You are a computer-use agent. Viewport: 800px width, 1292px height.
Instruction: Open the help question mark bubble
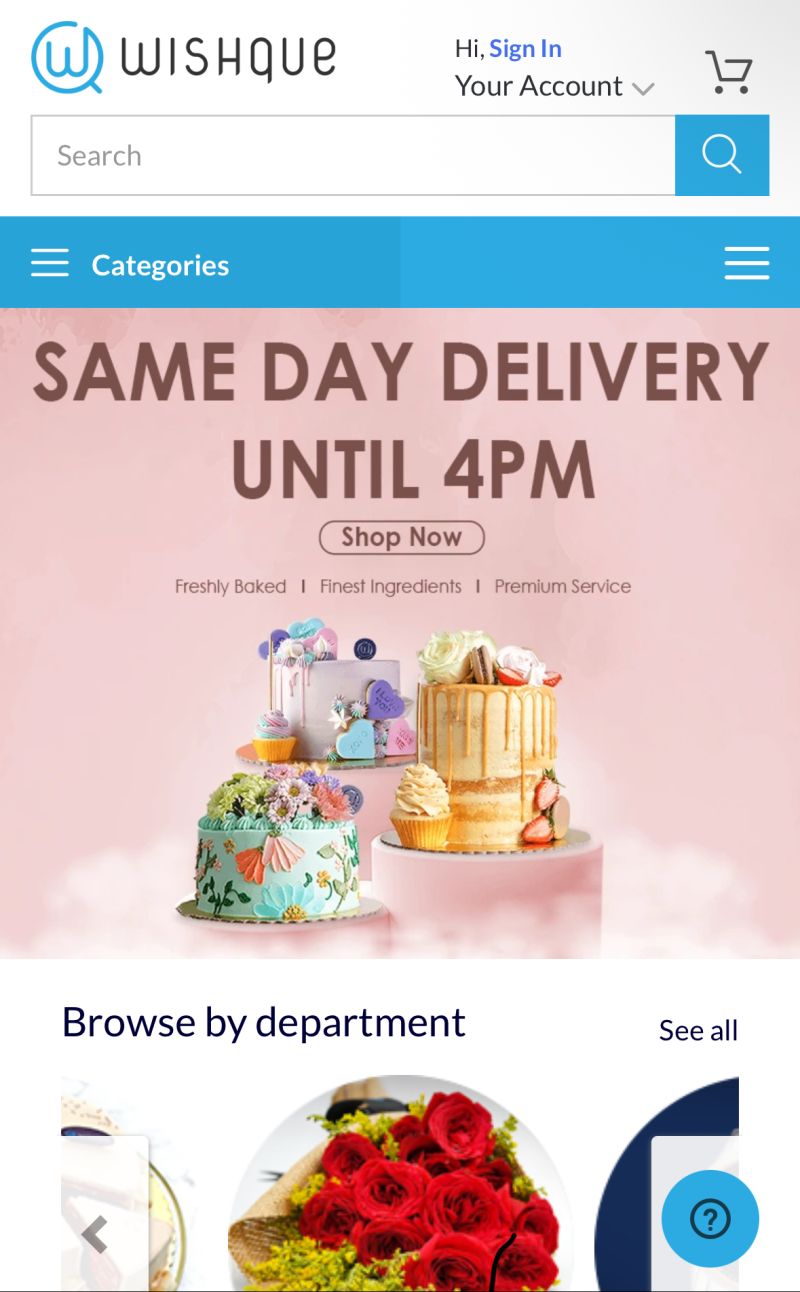tap(710, 1219)
